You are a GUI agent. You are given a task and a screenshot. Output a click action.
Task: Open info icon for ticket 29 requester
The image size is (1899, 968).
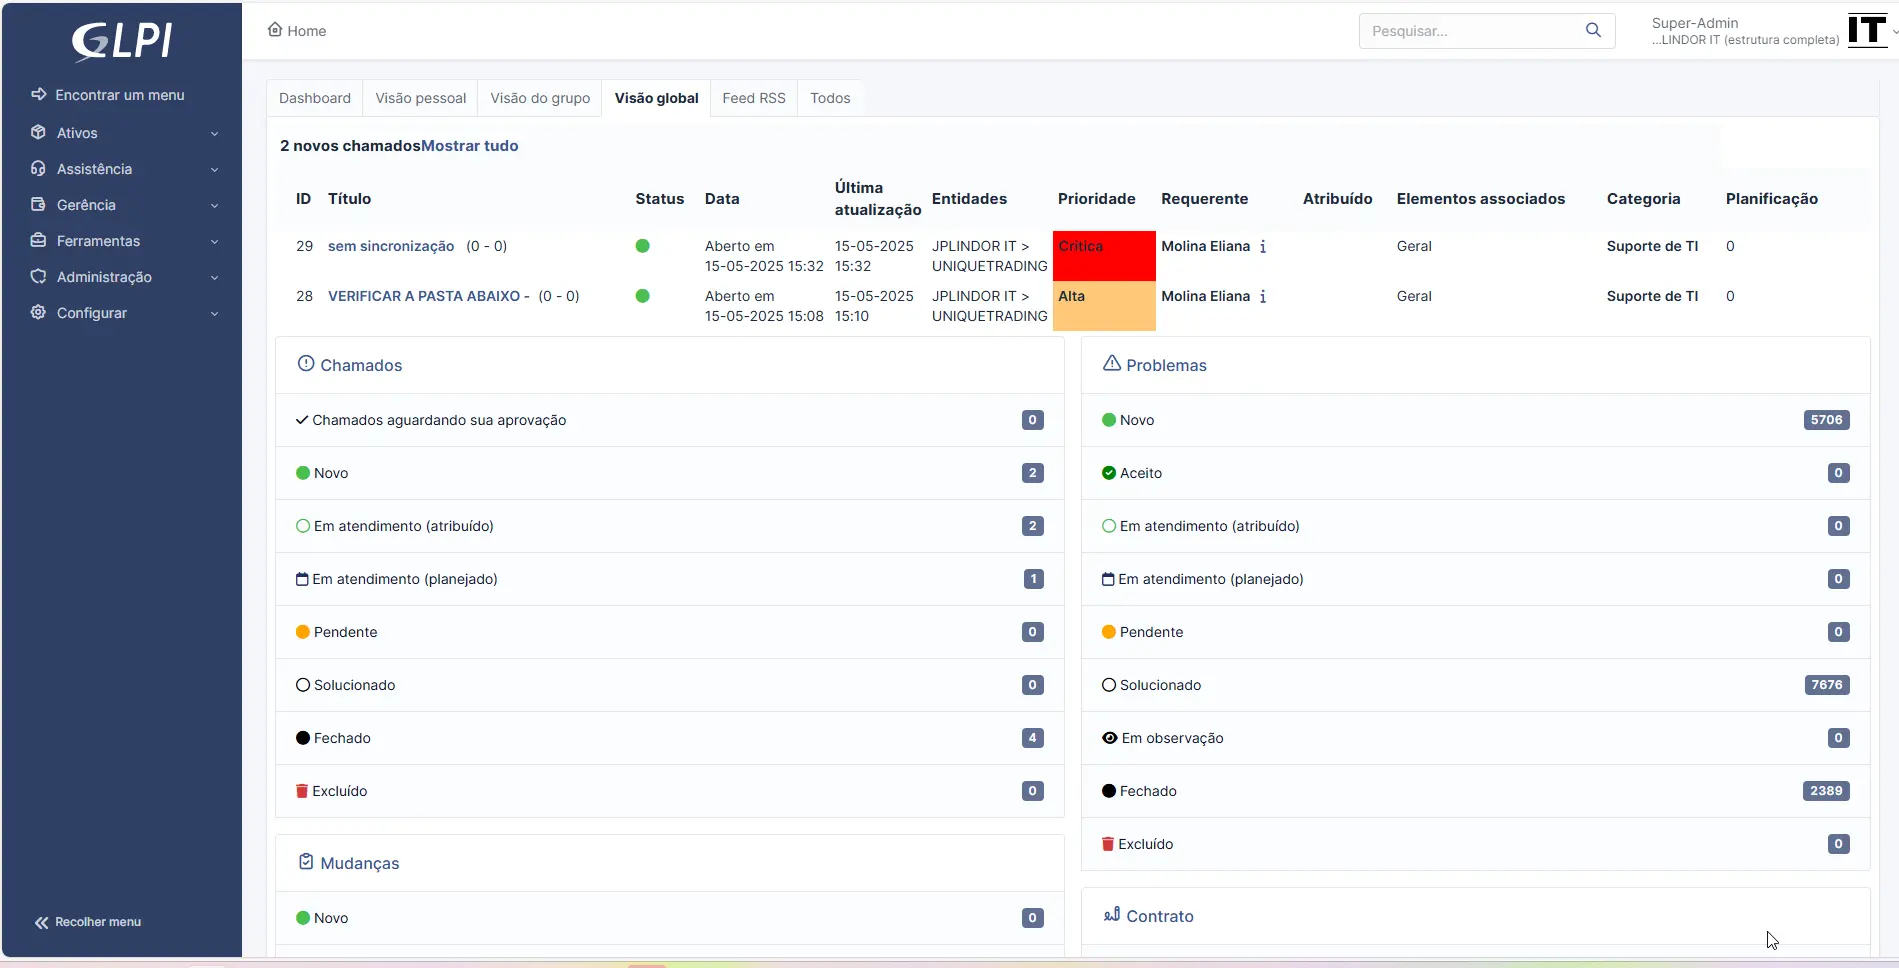point(1263,247)
